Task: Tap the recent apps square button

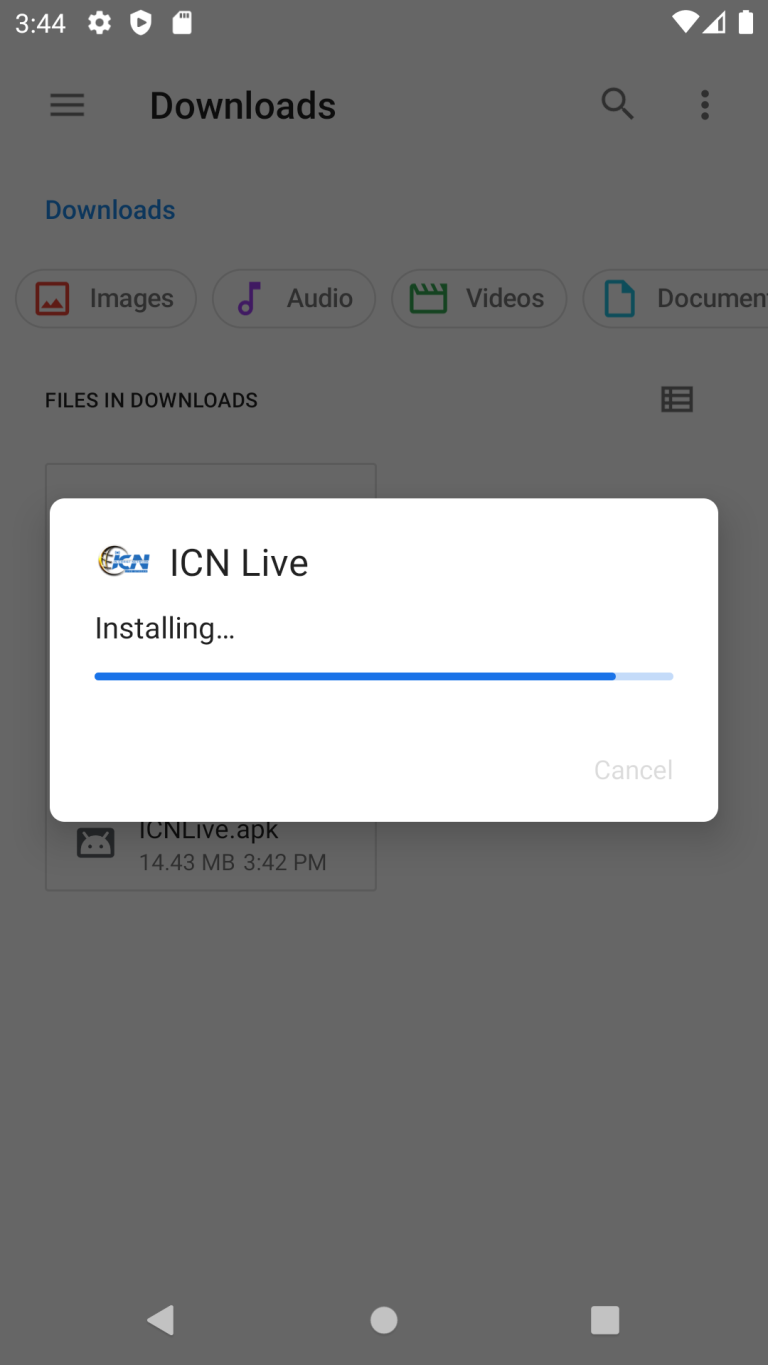Action: coord(605,1320)
